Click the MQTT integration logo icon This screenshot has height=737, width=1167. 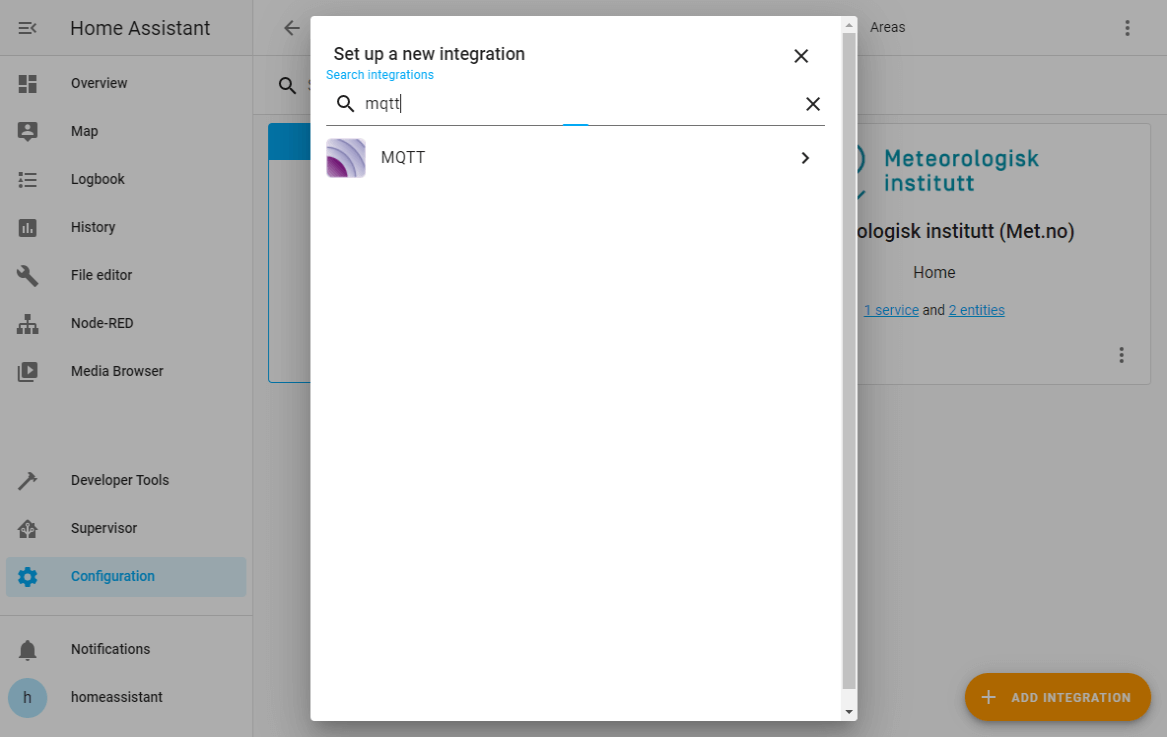(346, 158)
